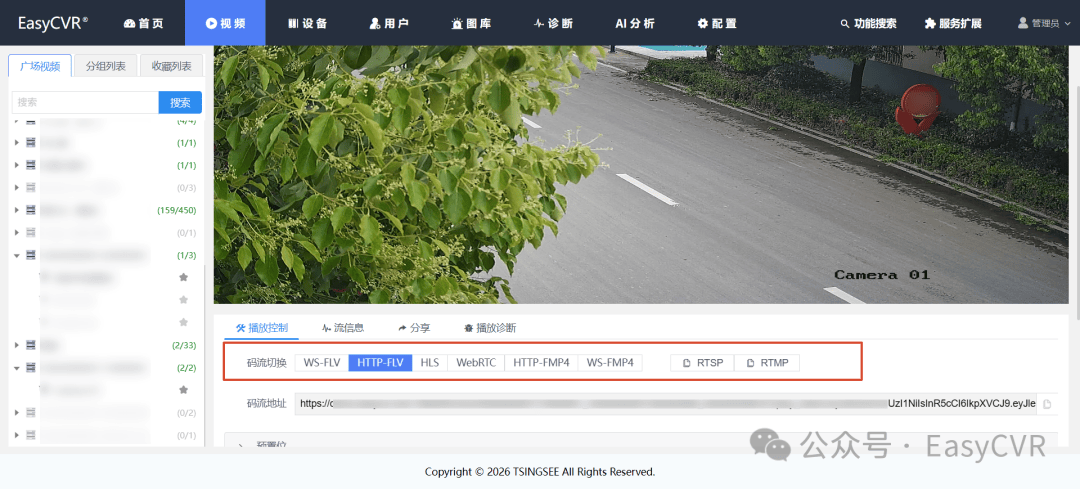Click the 搜索 search button

pyautogui.click(x=180, y=103)
